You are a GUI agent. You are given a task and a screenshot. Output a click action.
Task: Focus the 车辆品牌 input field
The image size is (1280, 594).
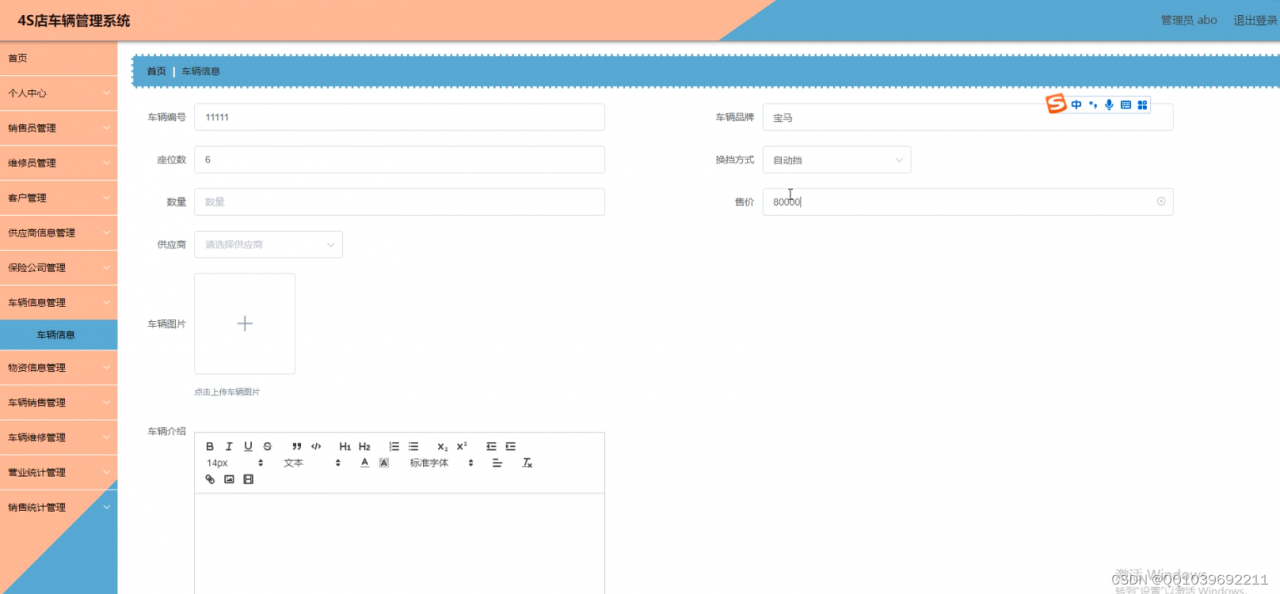[x=967, y=117]
